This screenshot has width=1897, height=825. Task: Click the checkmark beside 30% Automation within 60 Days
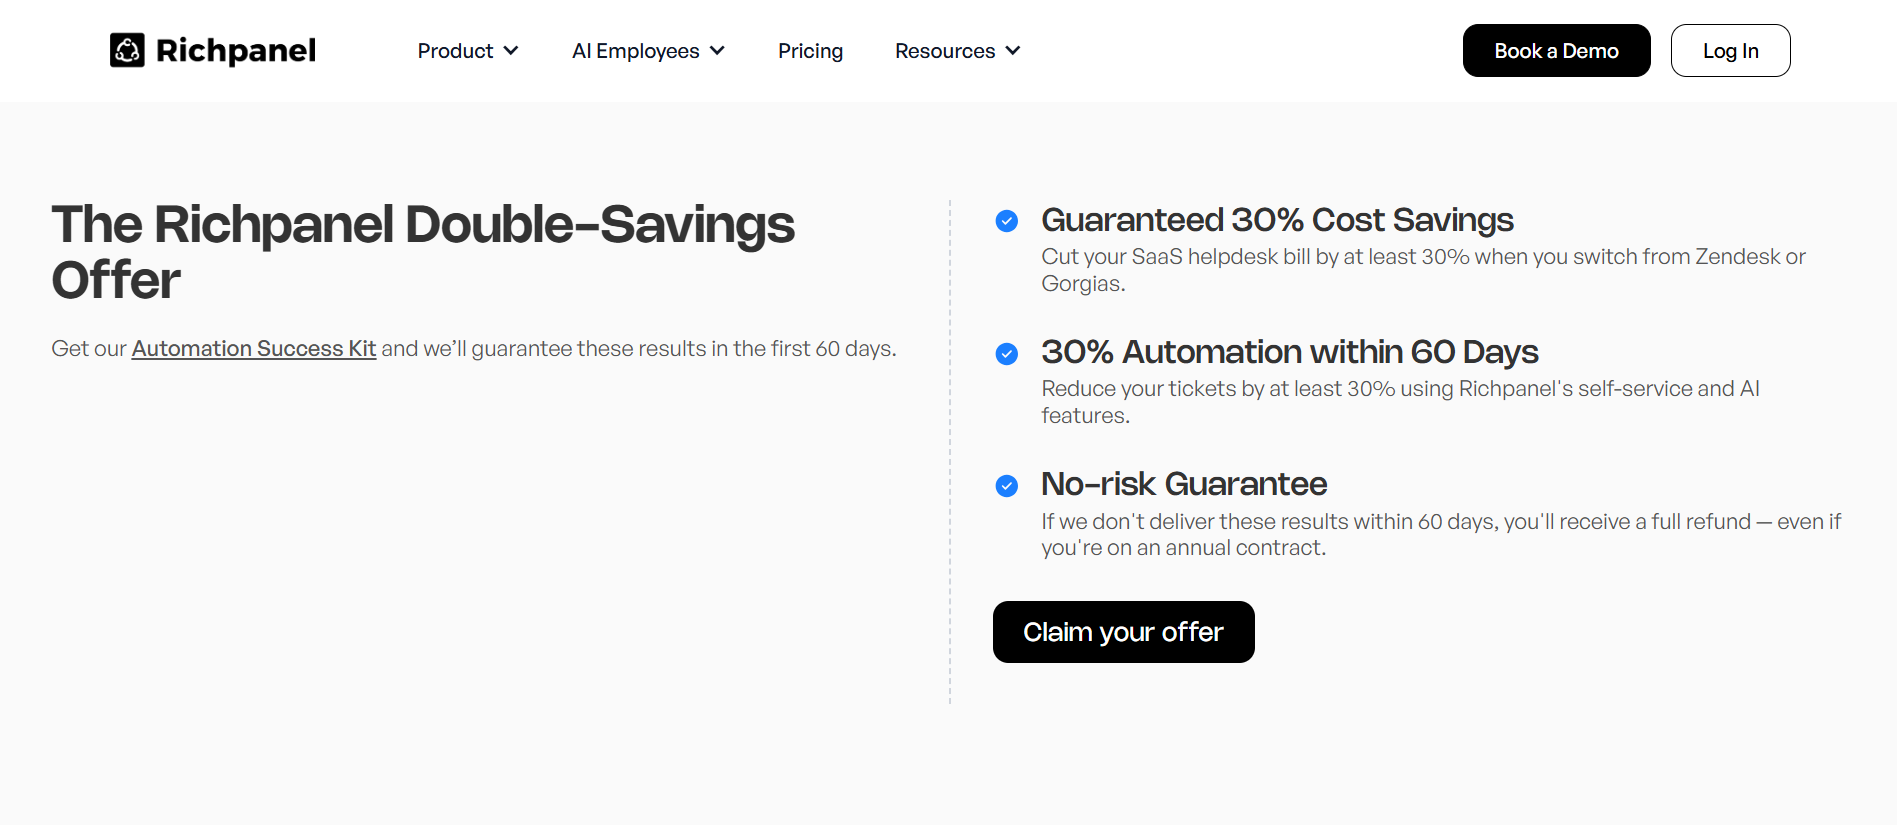pyautogui.click(x=1007, y=353)
